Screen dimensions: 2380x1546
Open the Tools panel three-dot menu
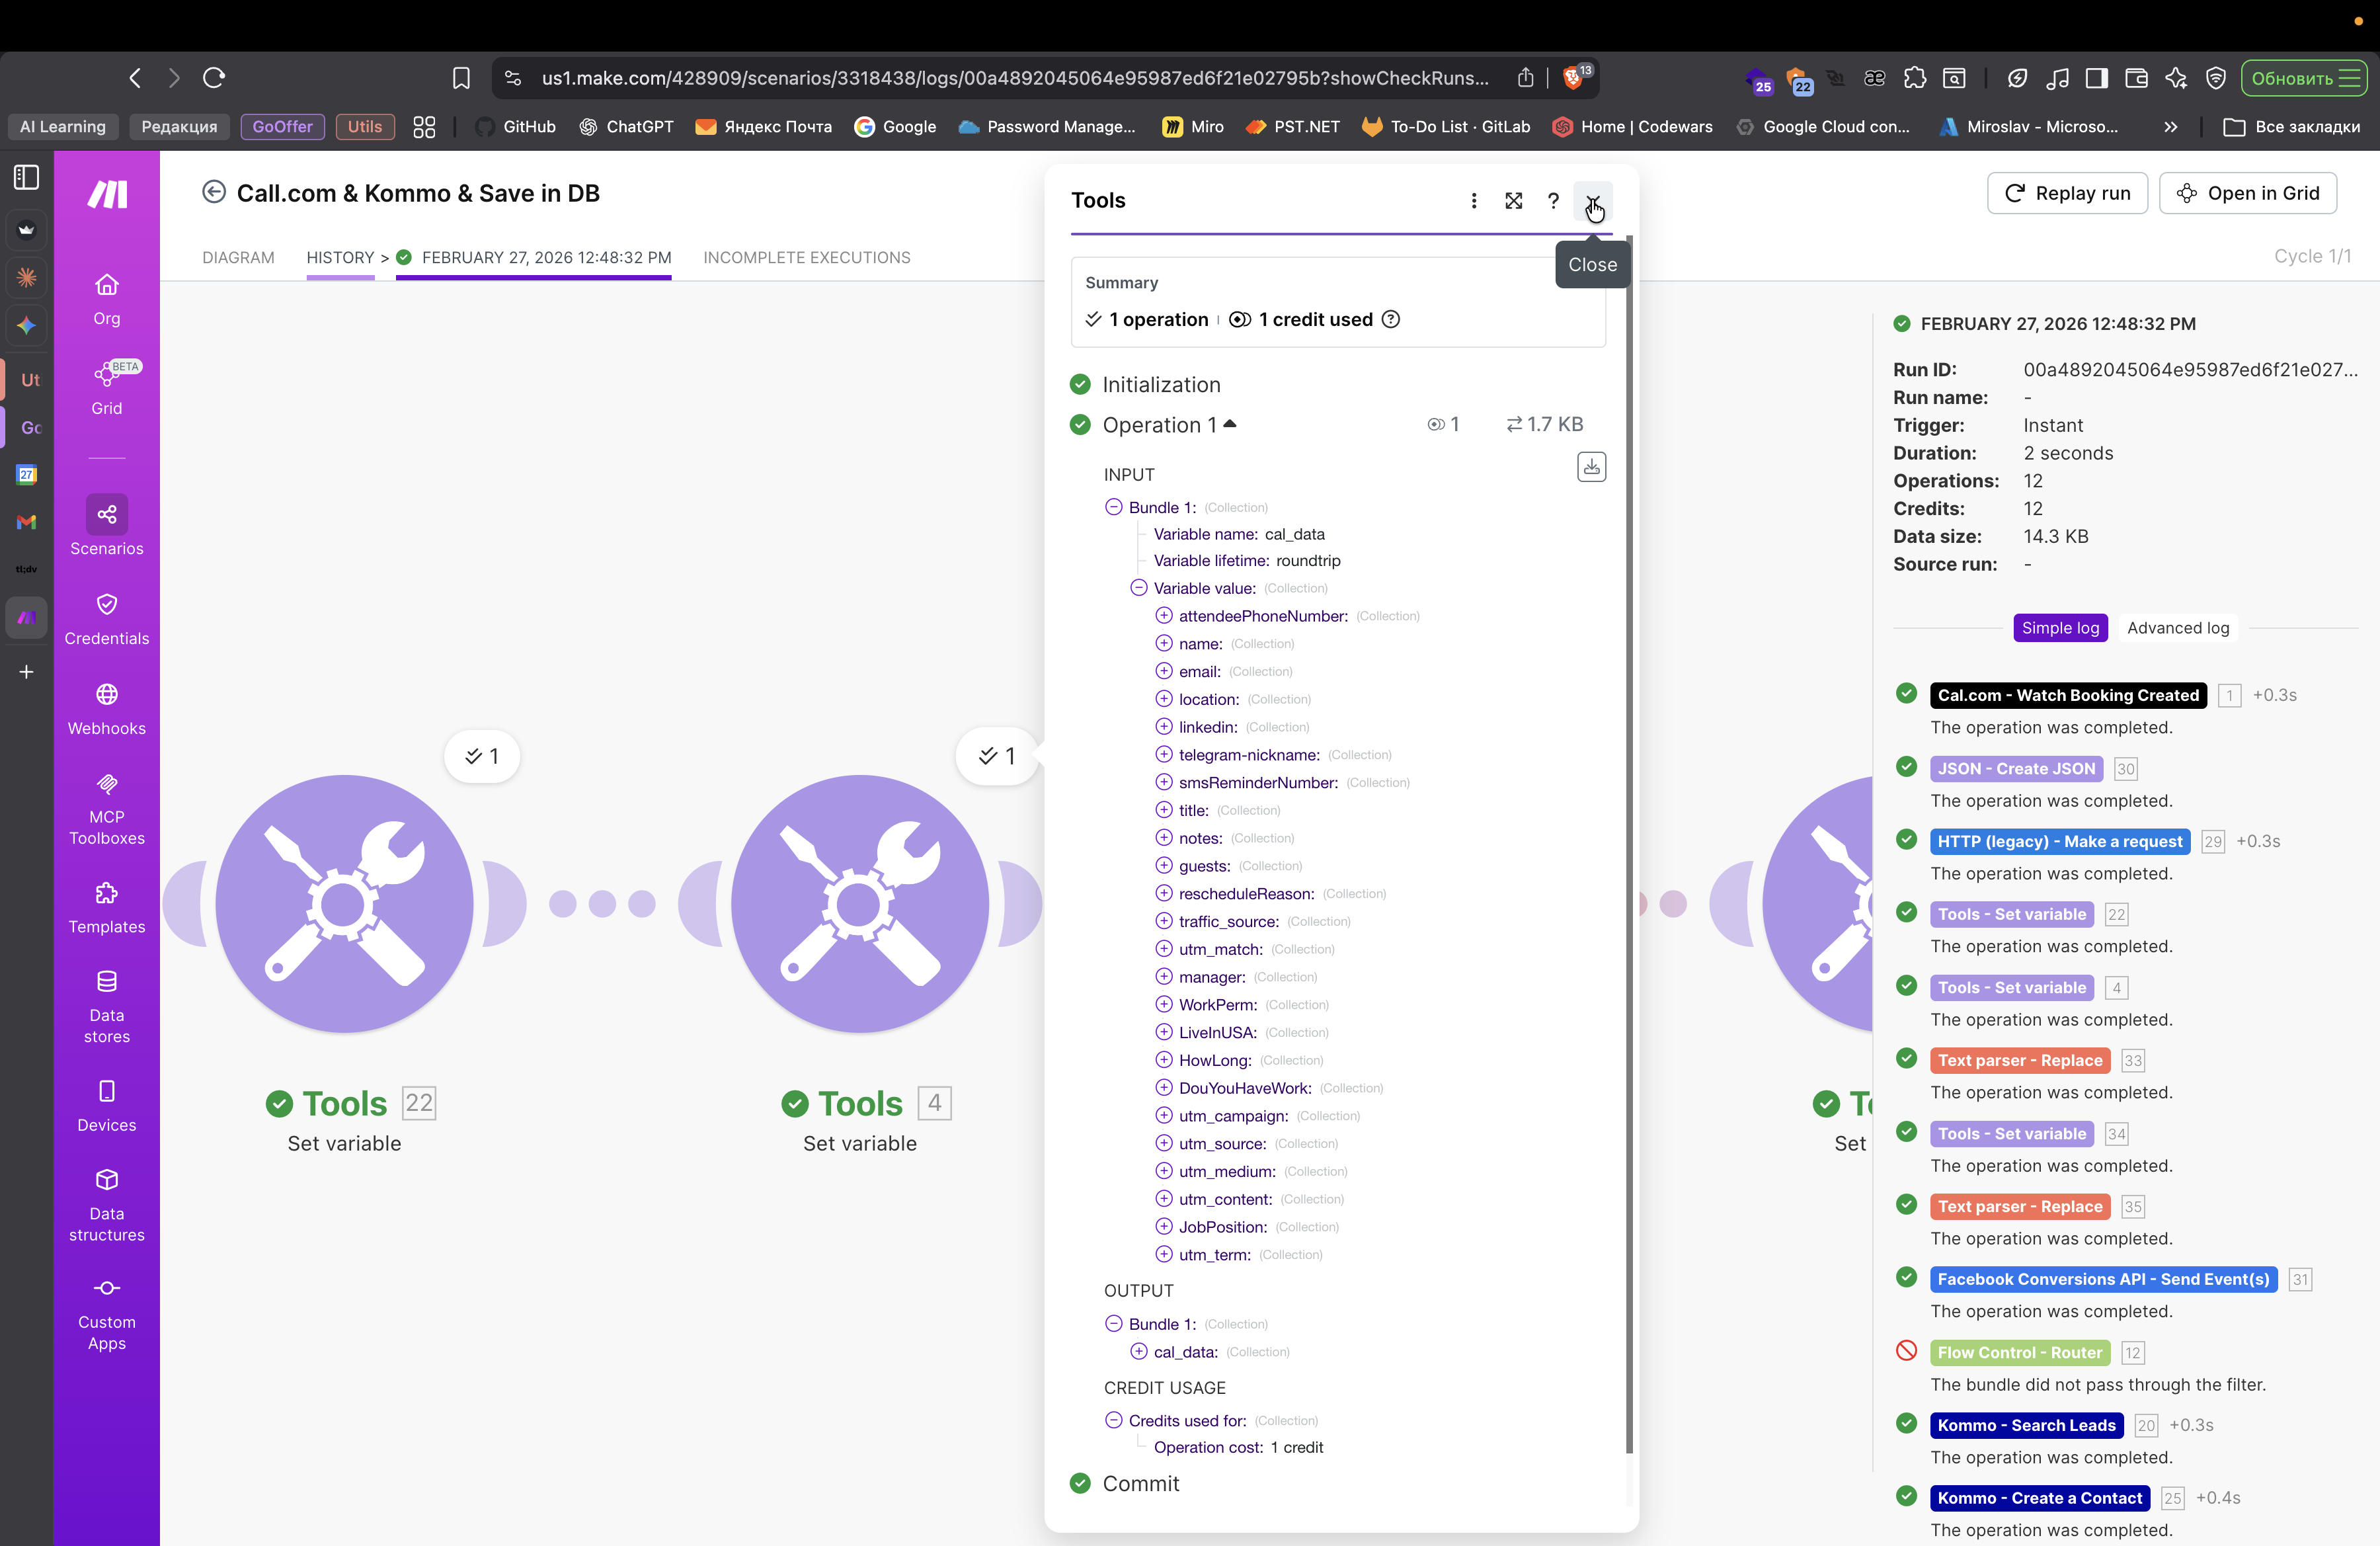1473,201
